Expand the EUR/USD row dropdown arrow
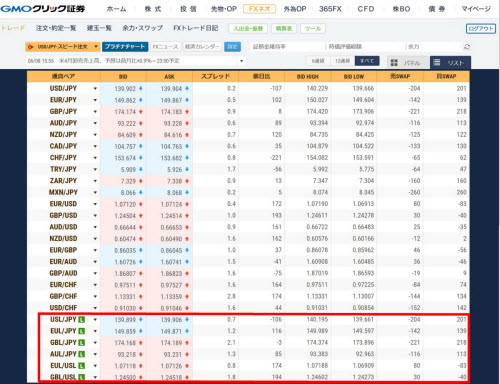The height and width of the screenshot is (384, 500). point(95,204)
